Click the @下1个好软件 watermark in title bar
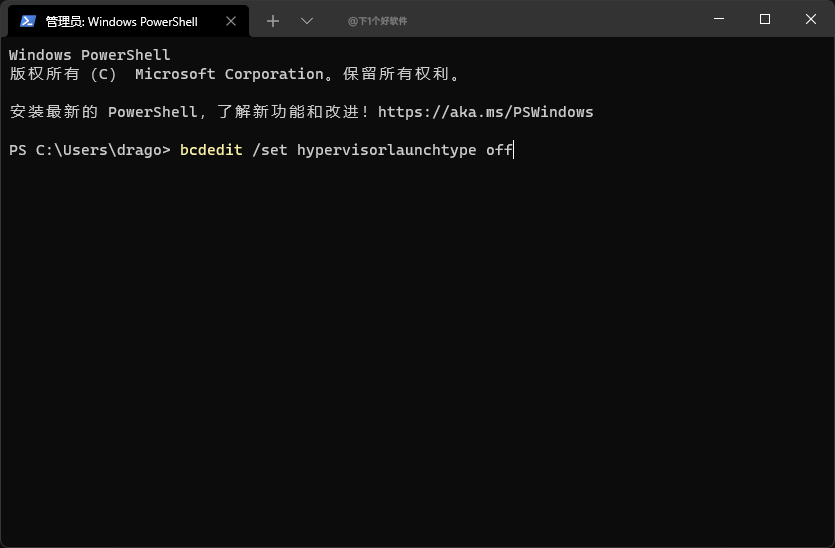 coord(377,21)
